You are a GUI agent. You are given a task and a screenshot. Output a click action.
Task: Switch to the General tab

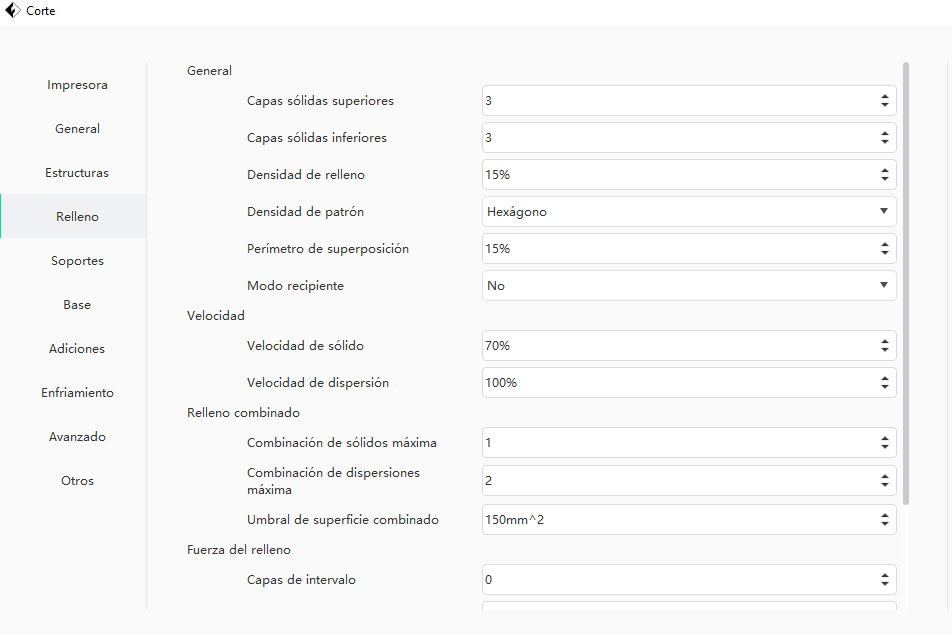(x=77, y=129)
